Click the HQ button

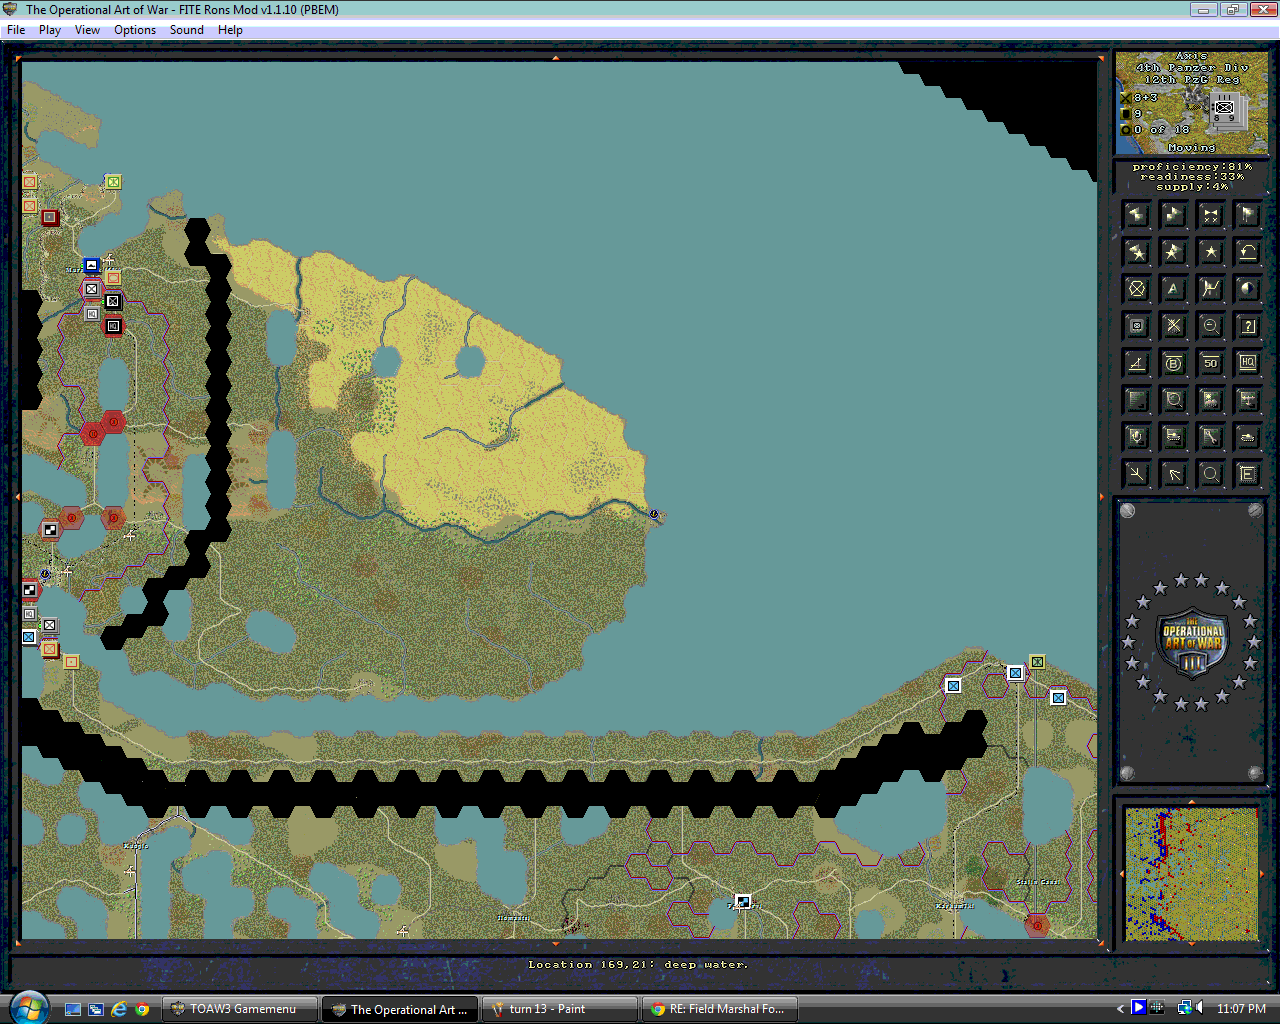tap(1248, 363)
